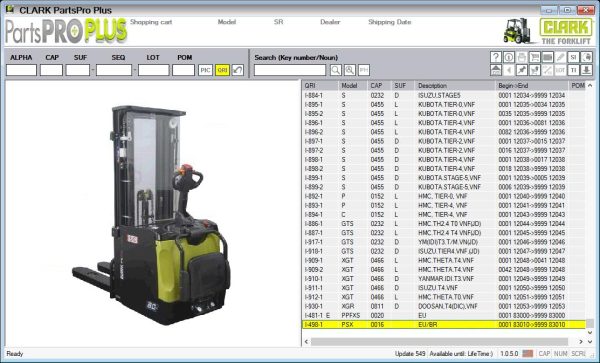Sort by Begin->End column header
Image resolution: width=600 pixels, height=363 pixels.
pos(532,86)
